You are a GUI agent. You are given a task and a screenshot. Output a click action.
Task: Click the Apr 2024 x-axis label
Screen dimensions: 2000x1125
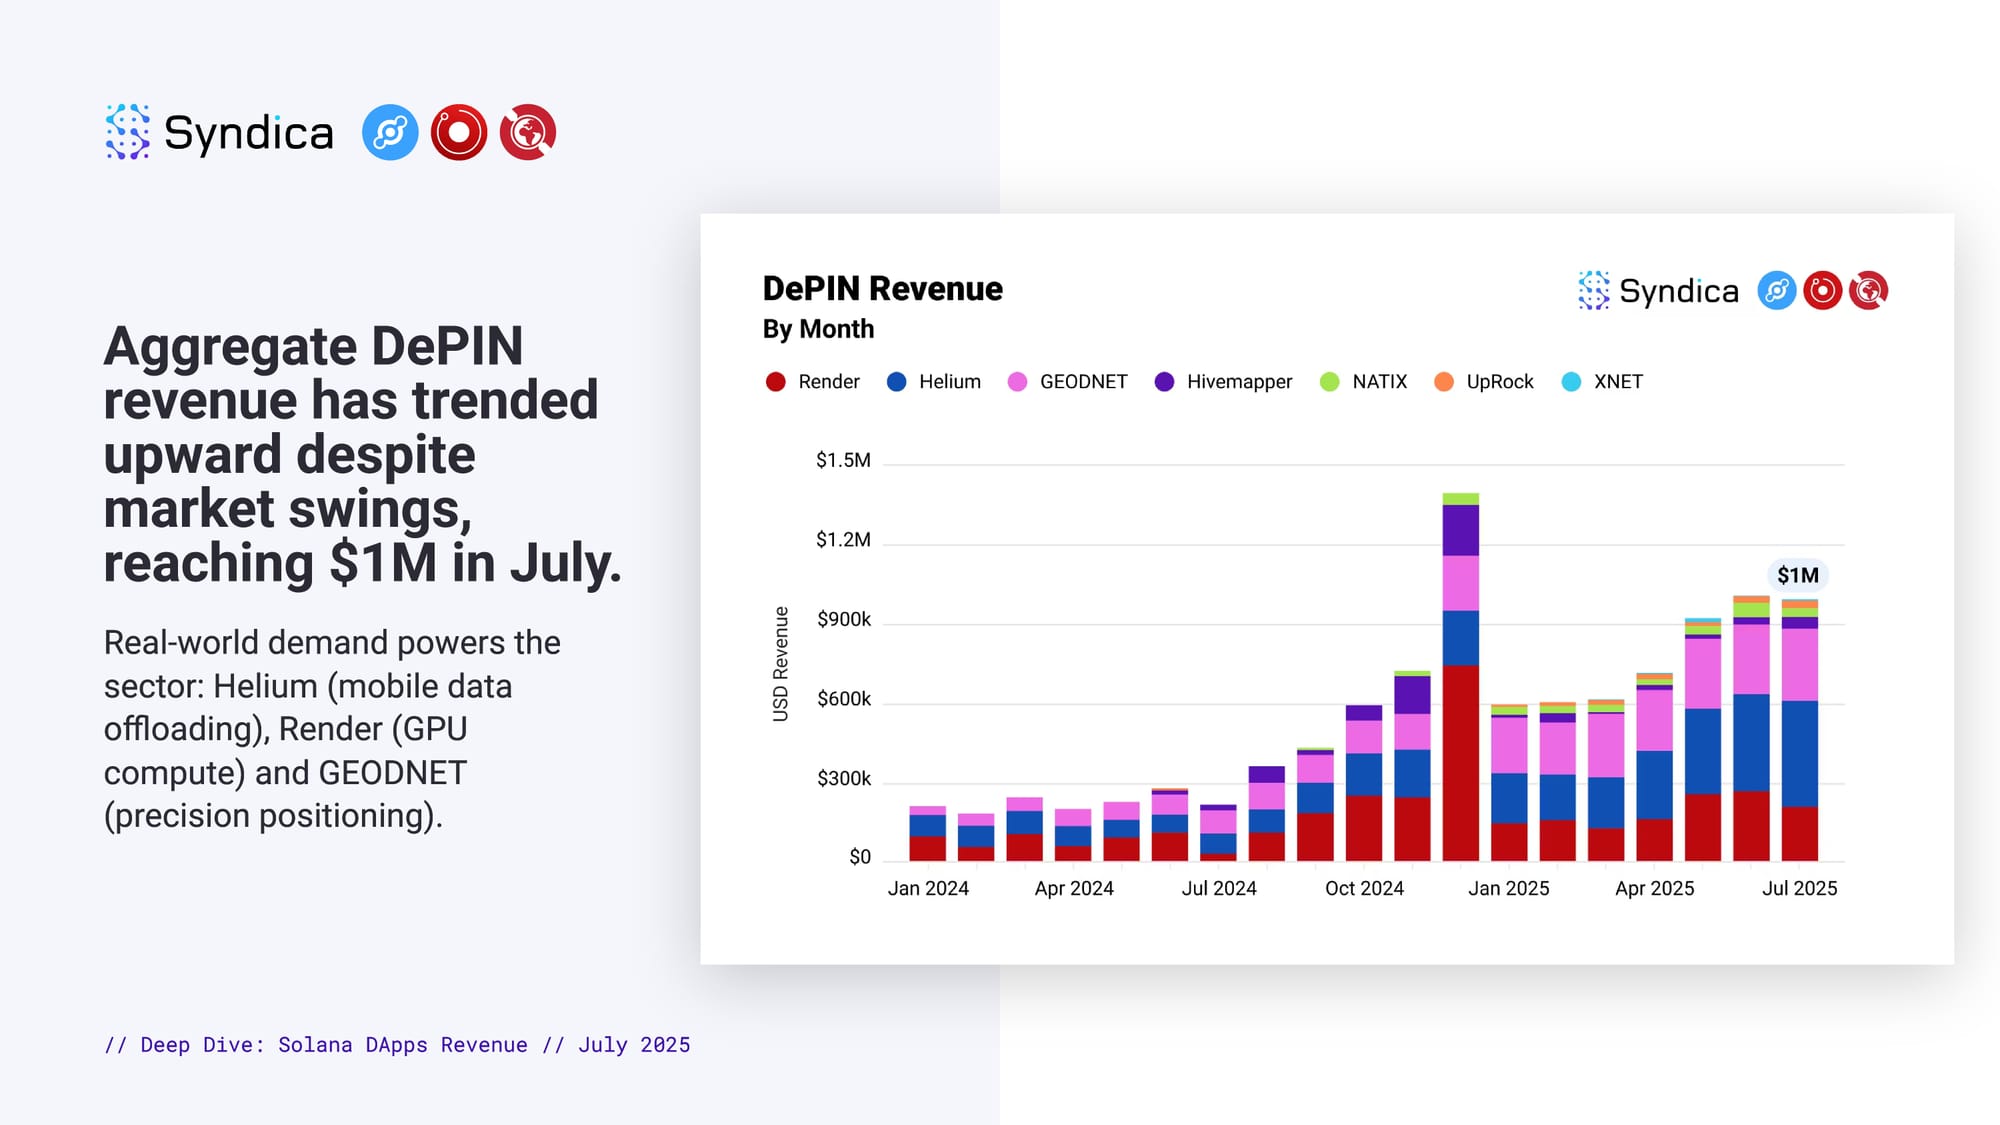[x=1074, y=888]
